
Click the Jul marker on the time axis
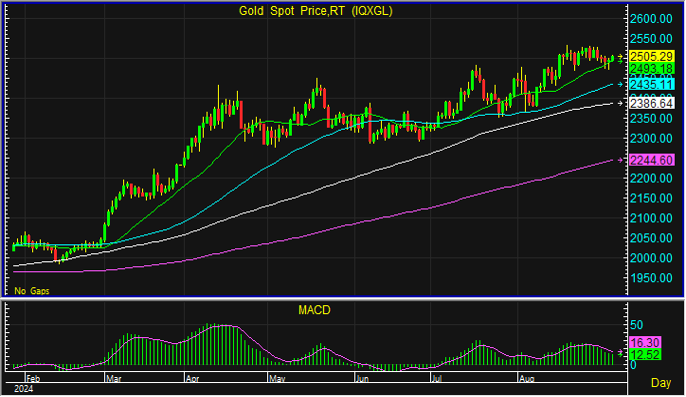(437, 378)
